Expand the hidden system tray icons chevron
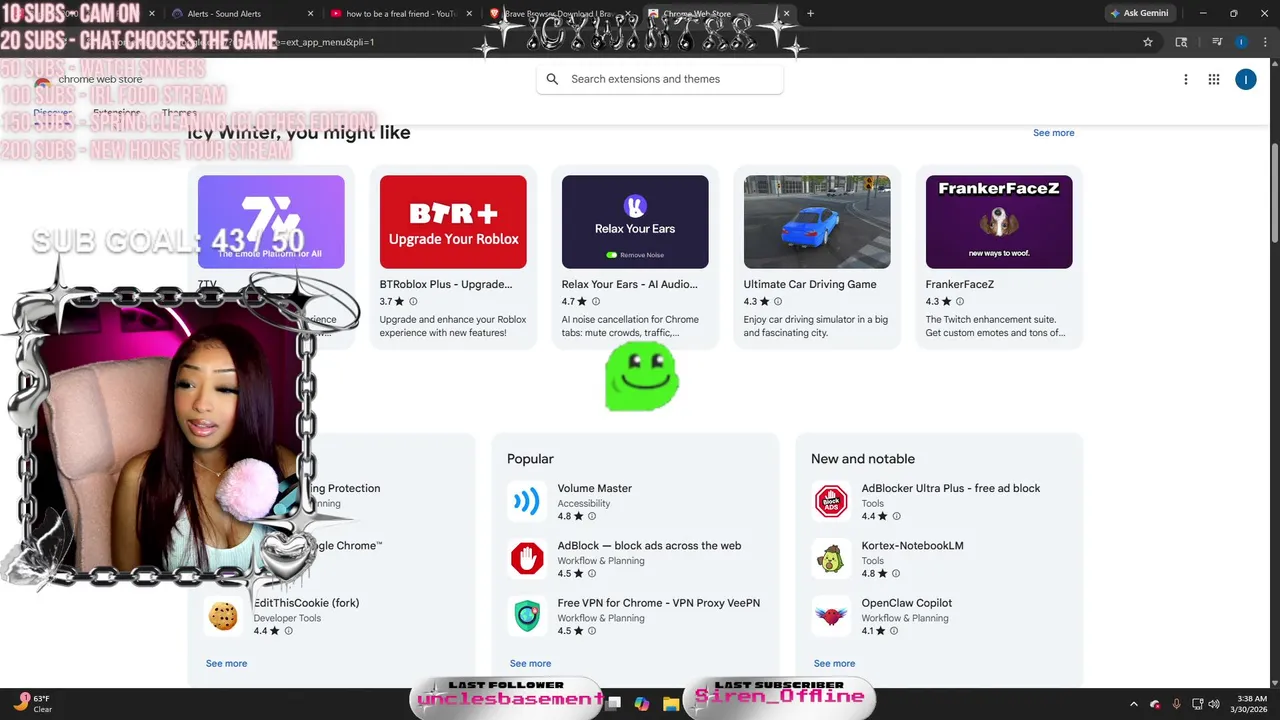Image resolution: width=1280 pixels, height=720 pixels. click(x=1133, y=704)
